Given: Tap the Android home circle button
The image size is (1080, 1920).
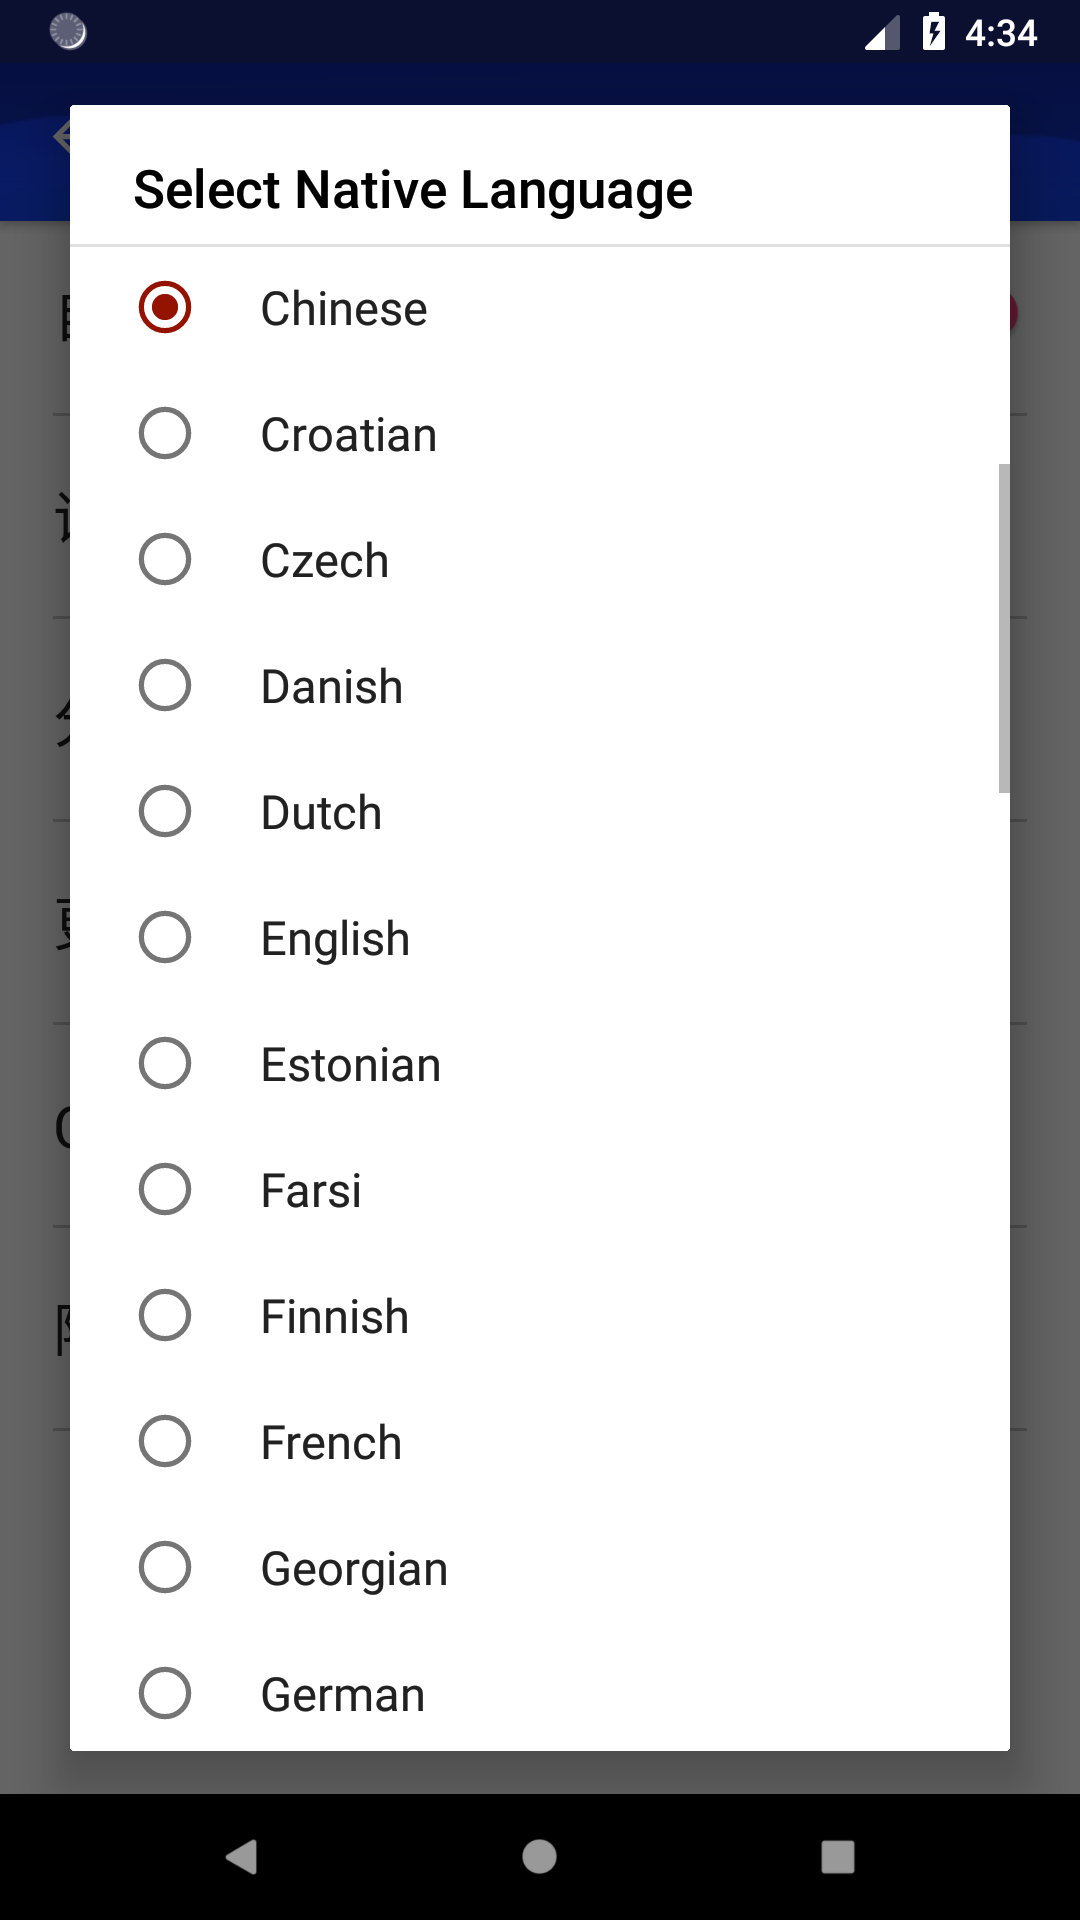Looking at the screenshot, I should [539, 1857].
